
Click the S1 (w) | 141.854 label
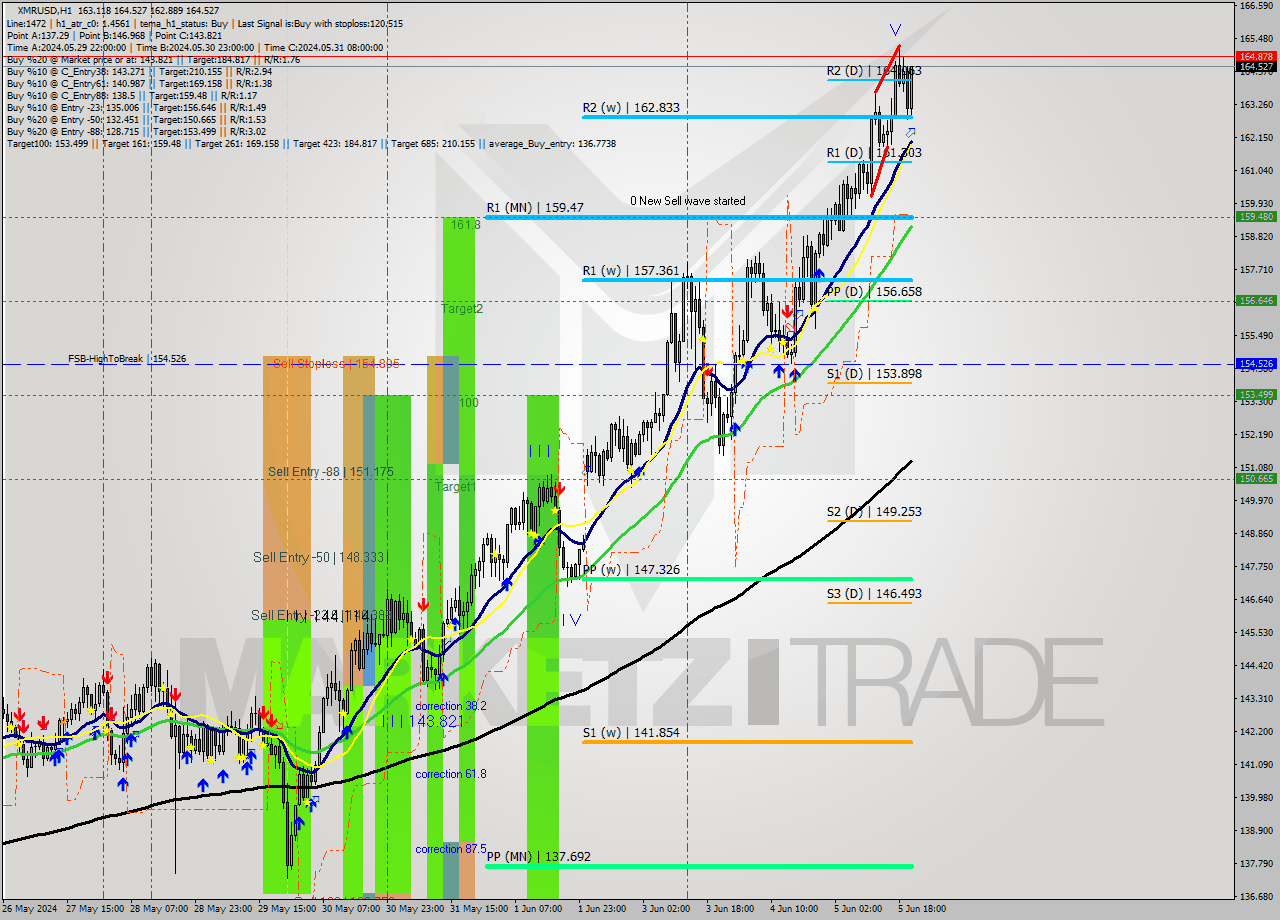[x=631, y=733]
